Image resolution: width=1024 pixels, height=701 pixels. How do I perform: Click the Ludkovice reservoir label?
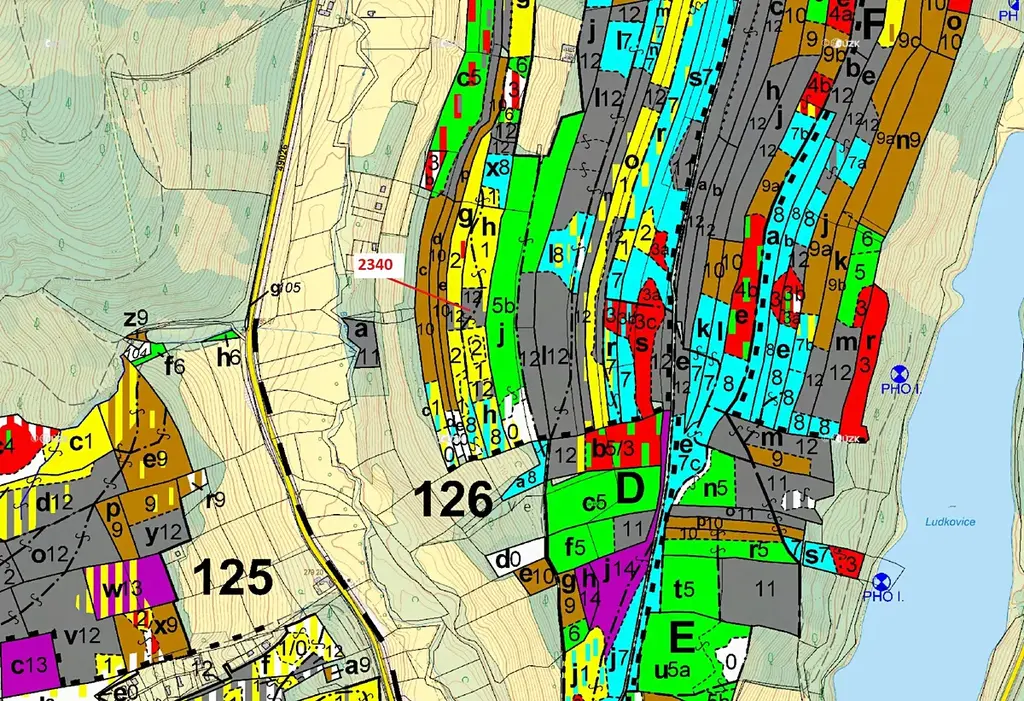tap(950, 522)
